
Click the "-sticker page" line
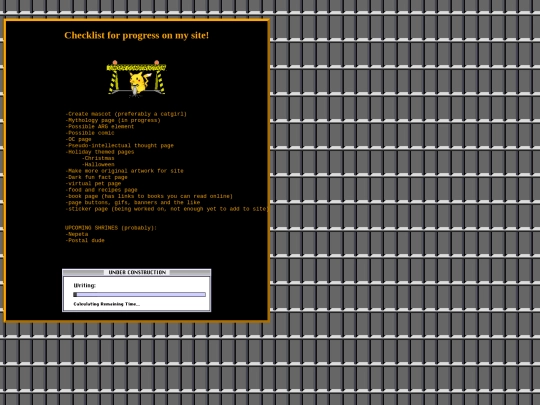[x=167, y=209]
